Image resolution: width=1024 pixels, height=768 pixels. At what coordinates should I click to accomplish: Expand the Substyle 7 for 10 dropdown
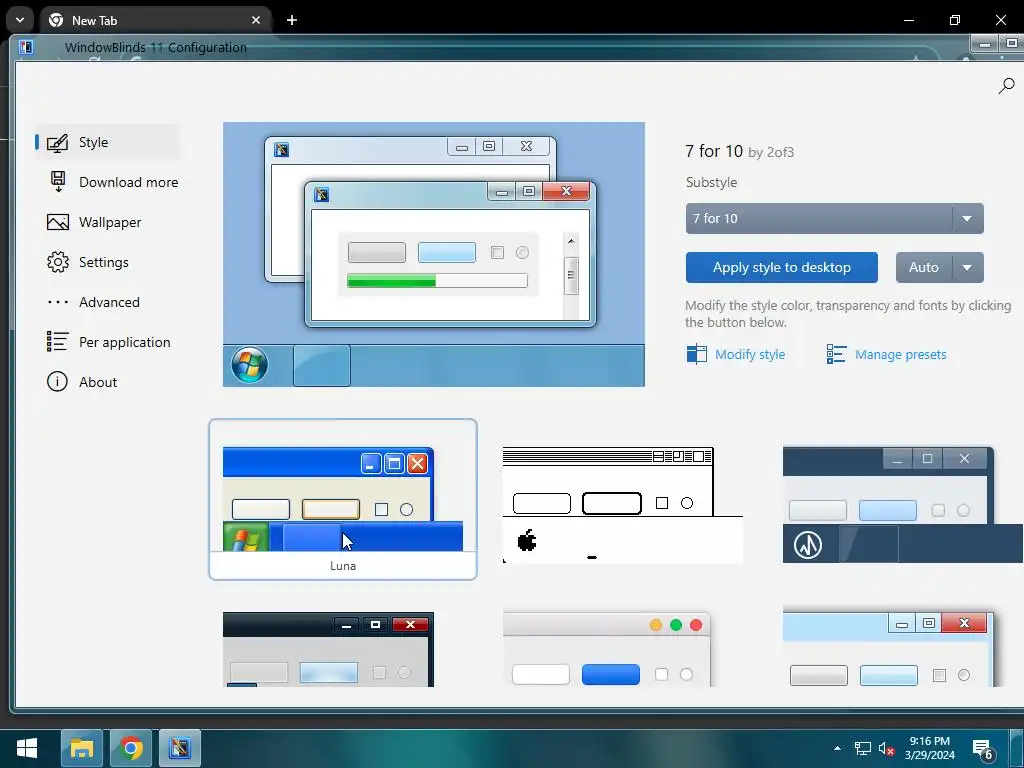click(835, 218)
